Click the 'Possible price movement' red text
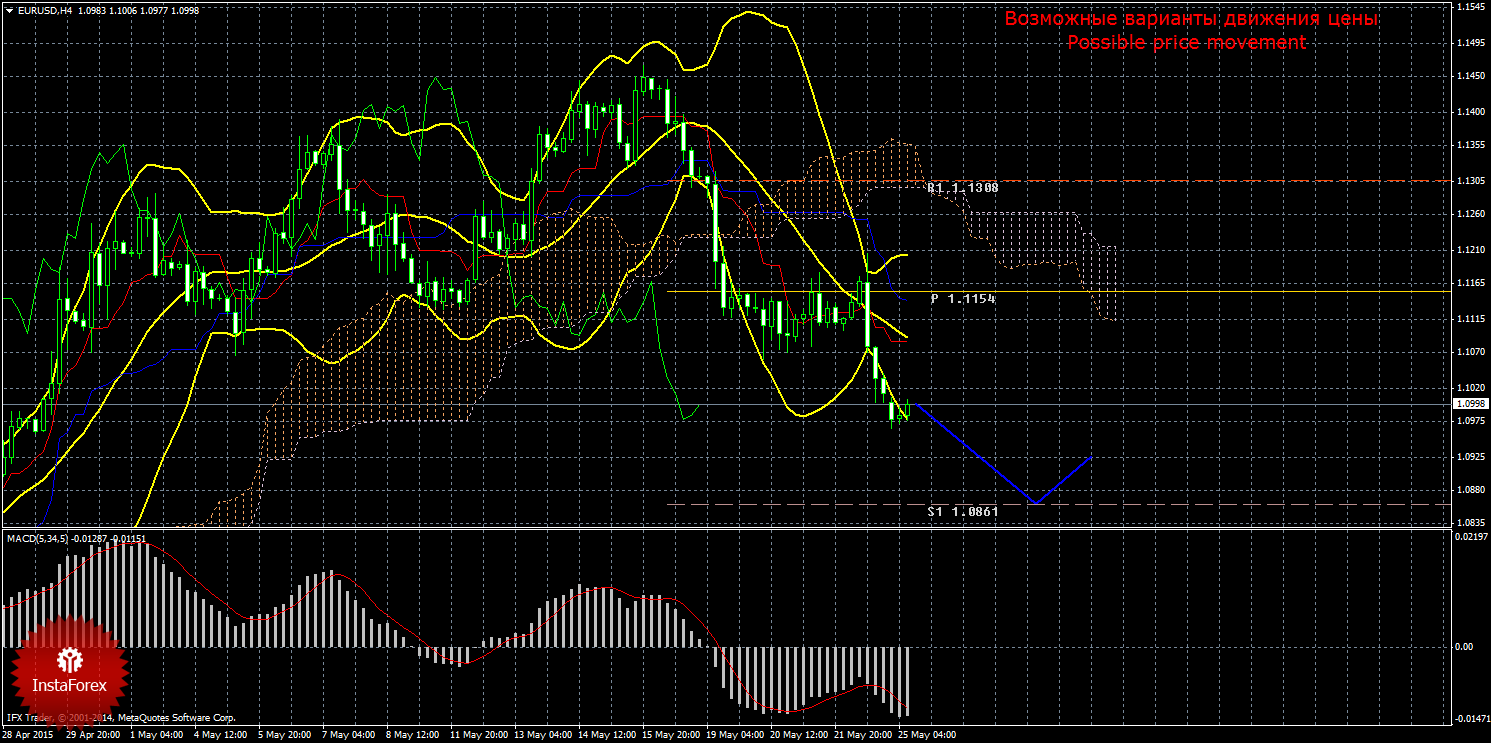The width and height of the screenshot is (1491, 743). tap(1186, 43)
